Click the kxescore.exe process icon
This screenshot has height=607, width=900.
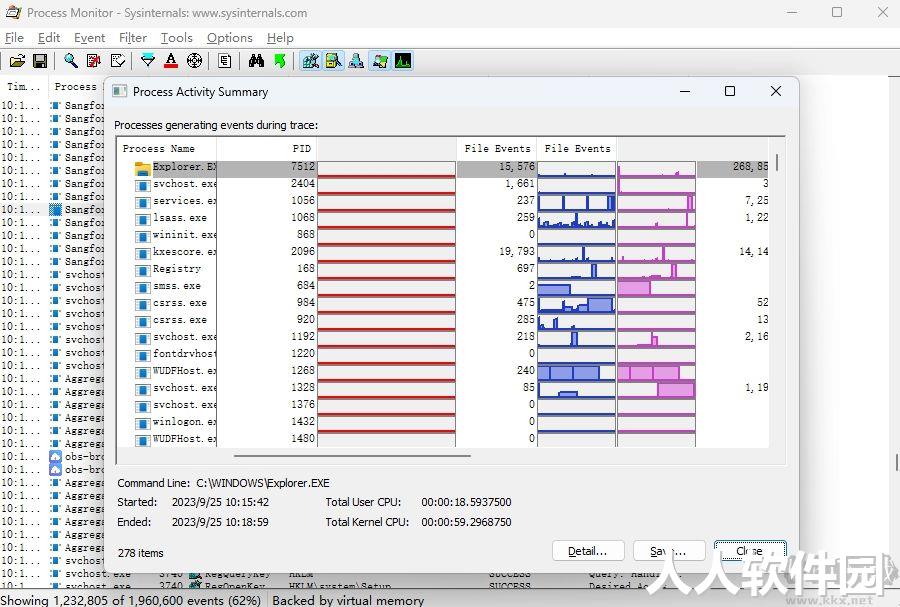142,253
